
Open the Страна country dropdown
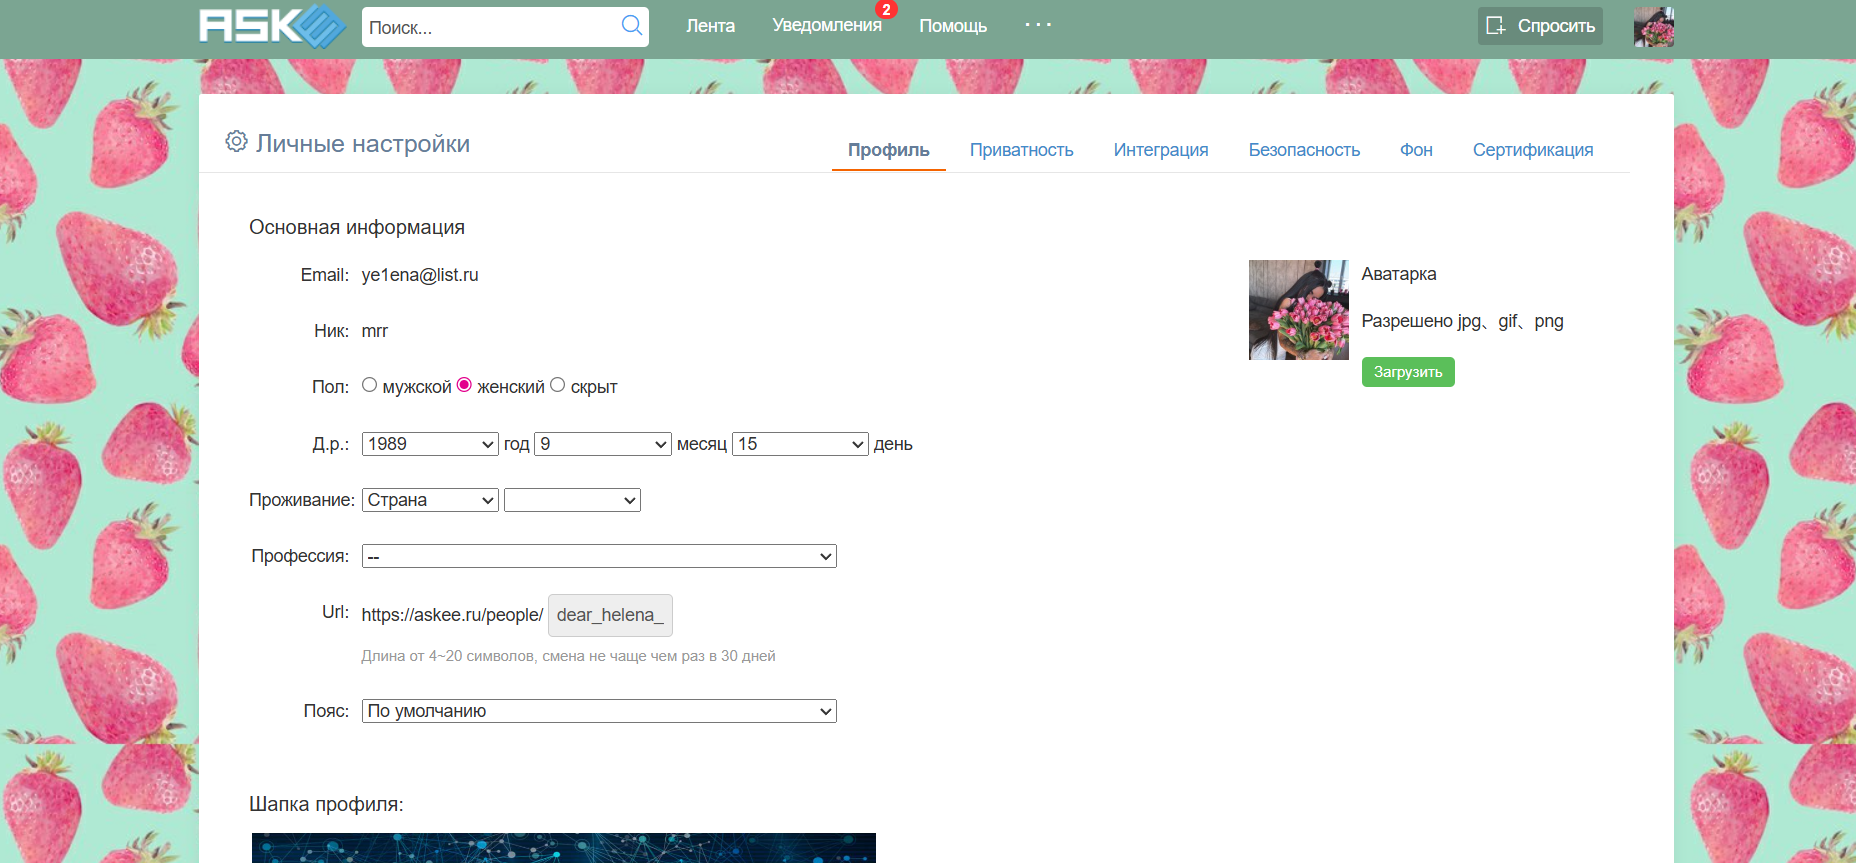coord(430,500)
